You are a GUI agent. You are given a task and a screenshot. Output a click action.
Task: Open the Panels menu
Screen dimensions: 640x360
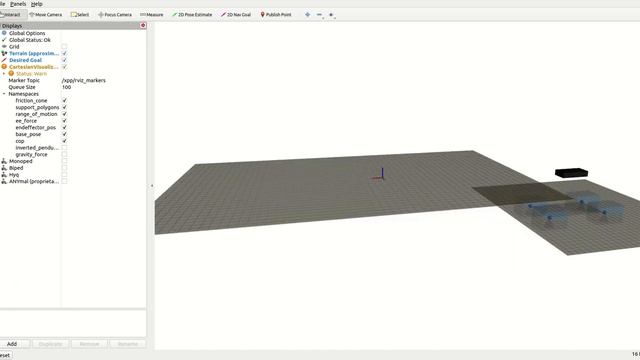coord(18,4)
